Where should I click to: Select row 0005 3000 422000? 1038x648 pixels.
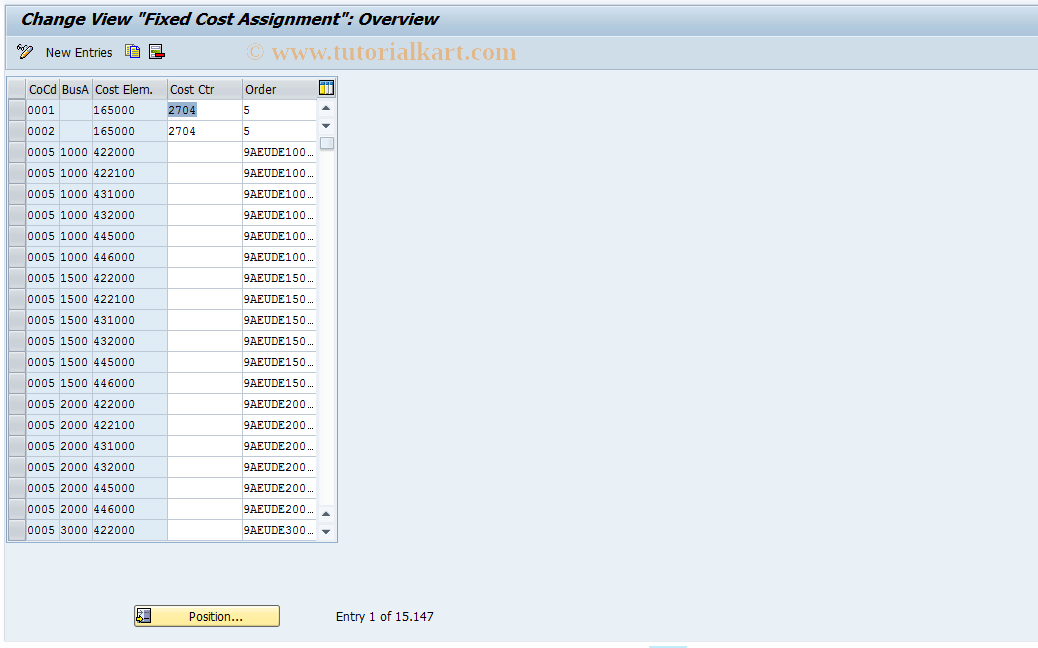(x=17, y=530)
